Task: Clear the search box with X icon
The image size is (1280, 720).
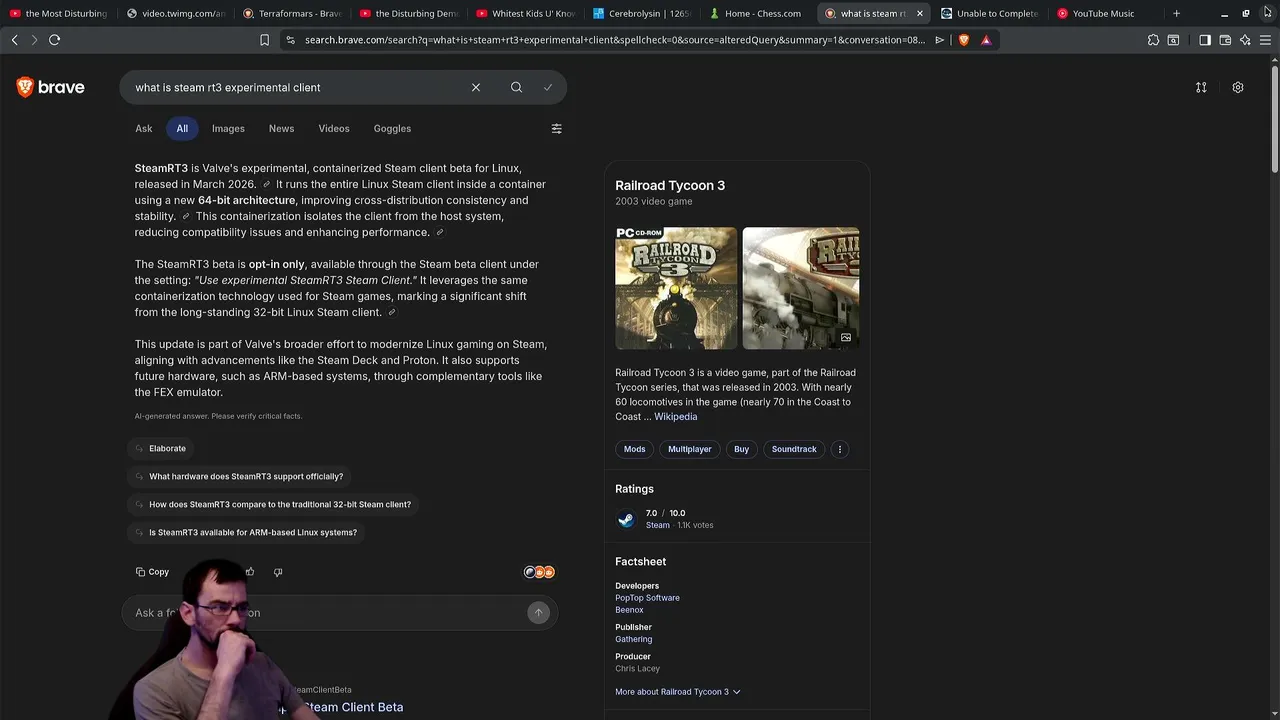Action: [x=476, y=87]
